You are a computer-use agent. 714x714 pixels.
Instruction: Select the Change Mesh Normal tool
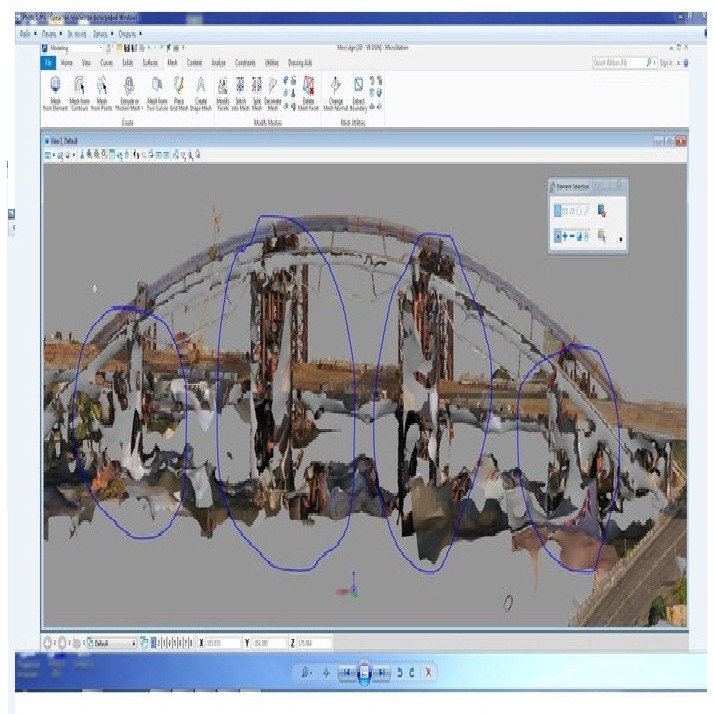pos(336,93)
